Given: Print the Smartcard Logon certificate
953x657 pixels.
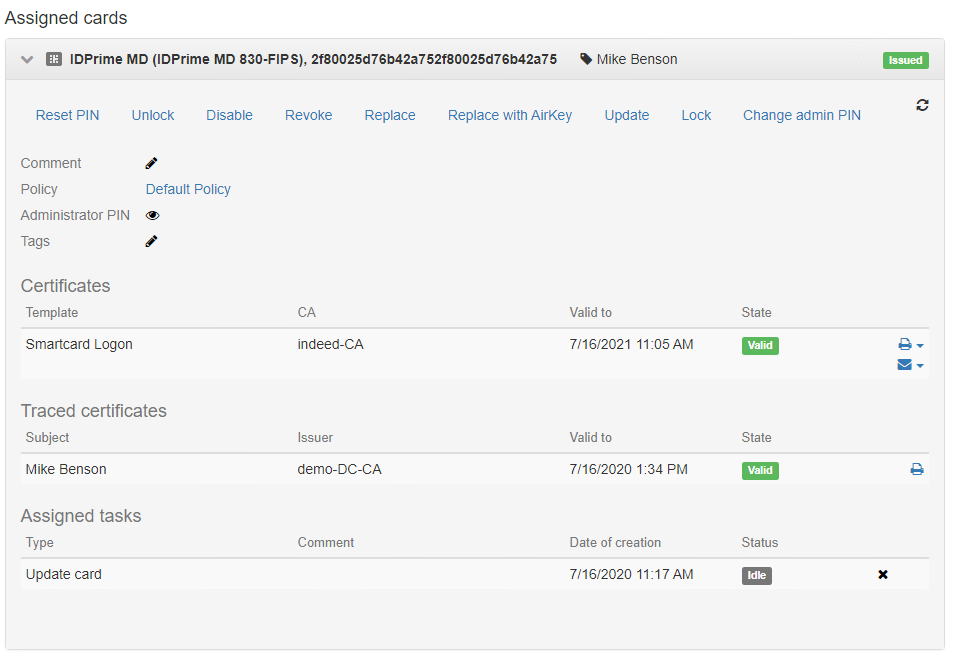Looking at the screenshot, I should (905, 345).
